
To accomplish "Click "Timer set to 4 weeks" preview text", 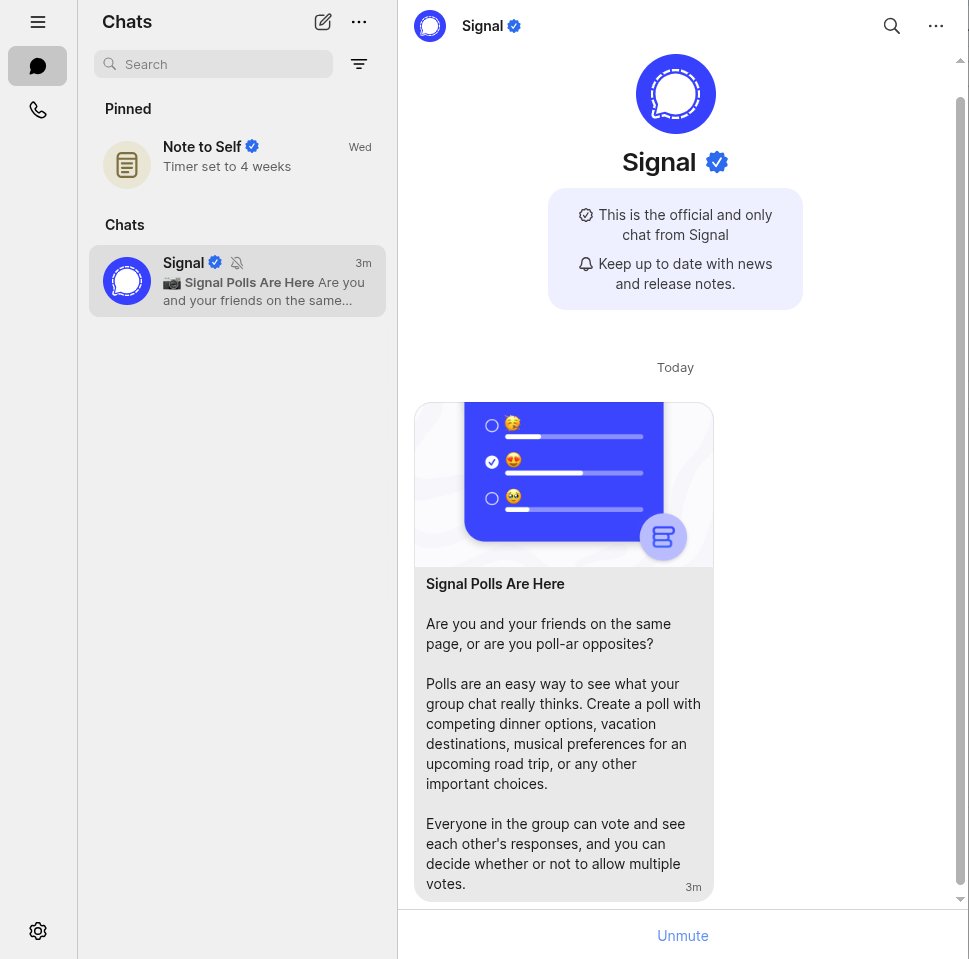I will pyautogui.click(x=227, y=167).
